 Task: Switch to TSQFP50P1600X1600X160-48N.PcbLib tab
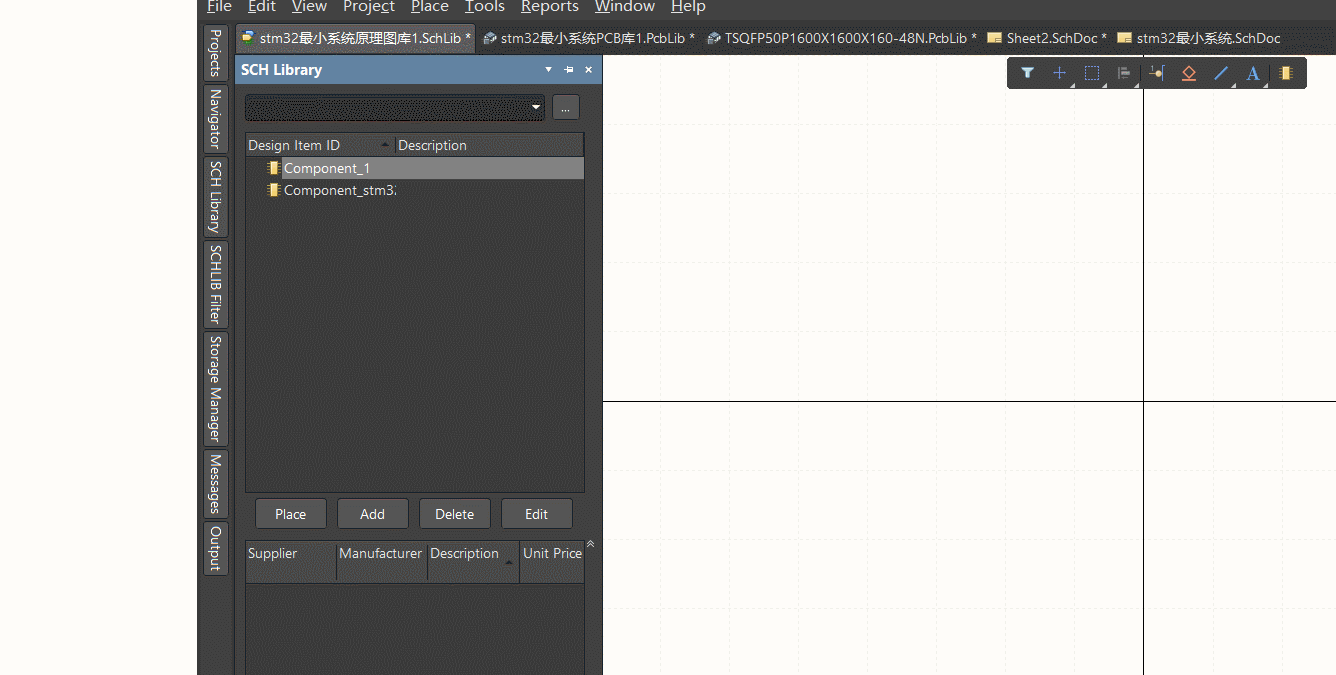[x=842, y=38]
